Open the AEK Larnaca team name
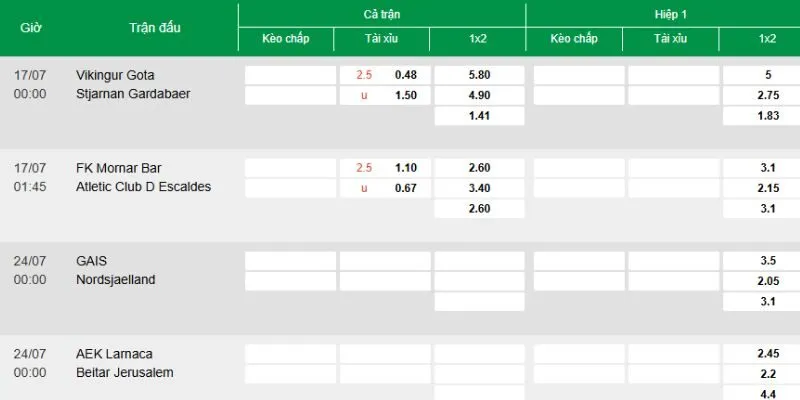Image resolution: width=800 pixels, height=400 pixels. click(114, 354)
